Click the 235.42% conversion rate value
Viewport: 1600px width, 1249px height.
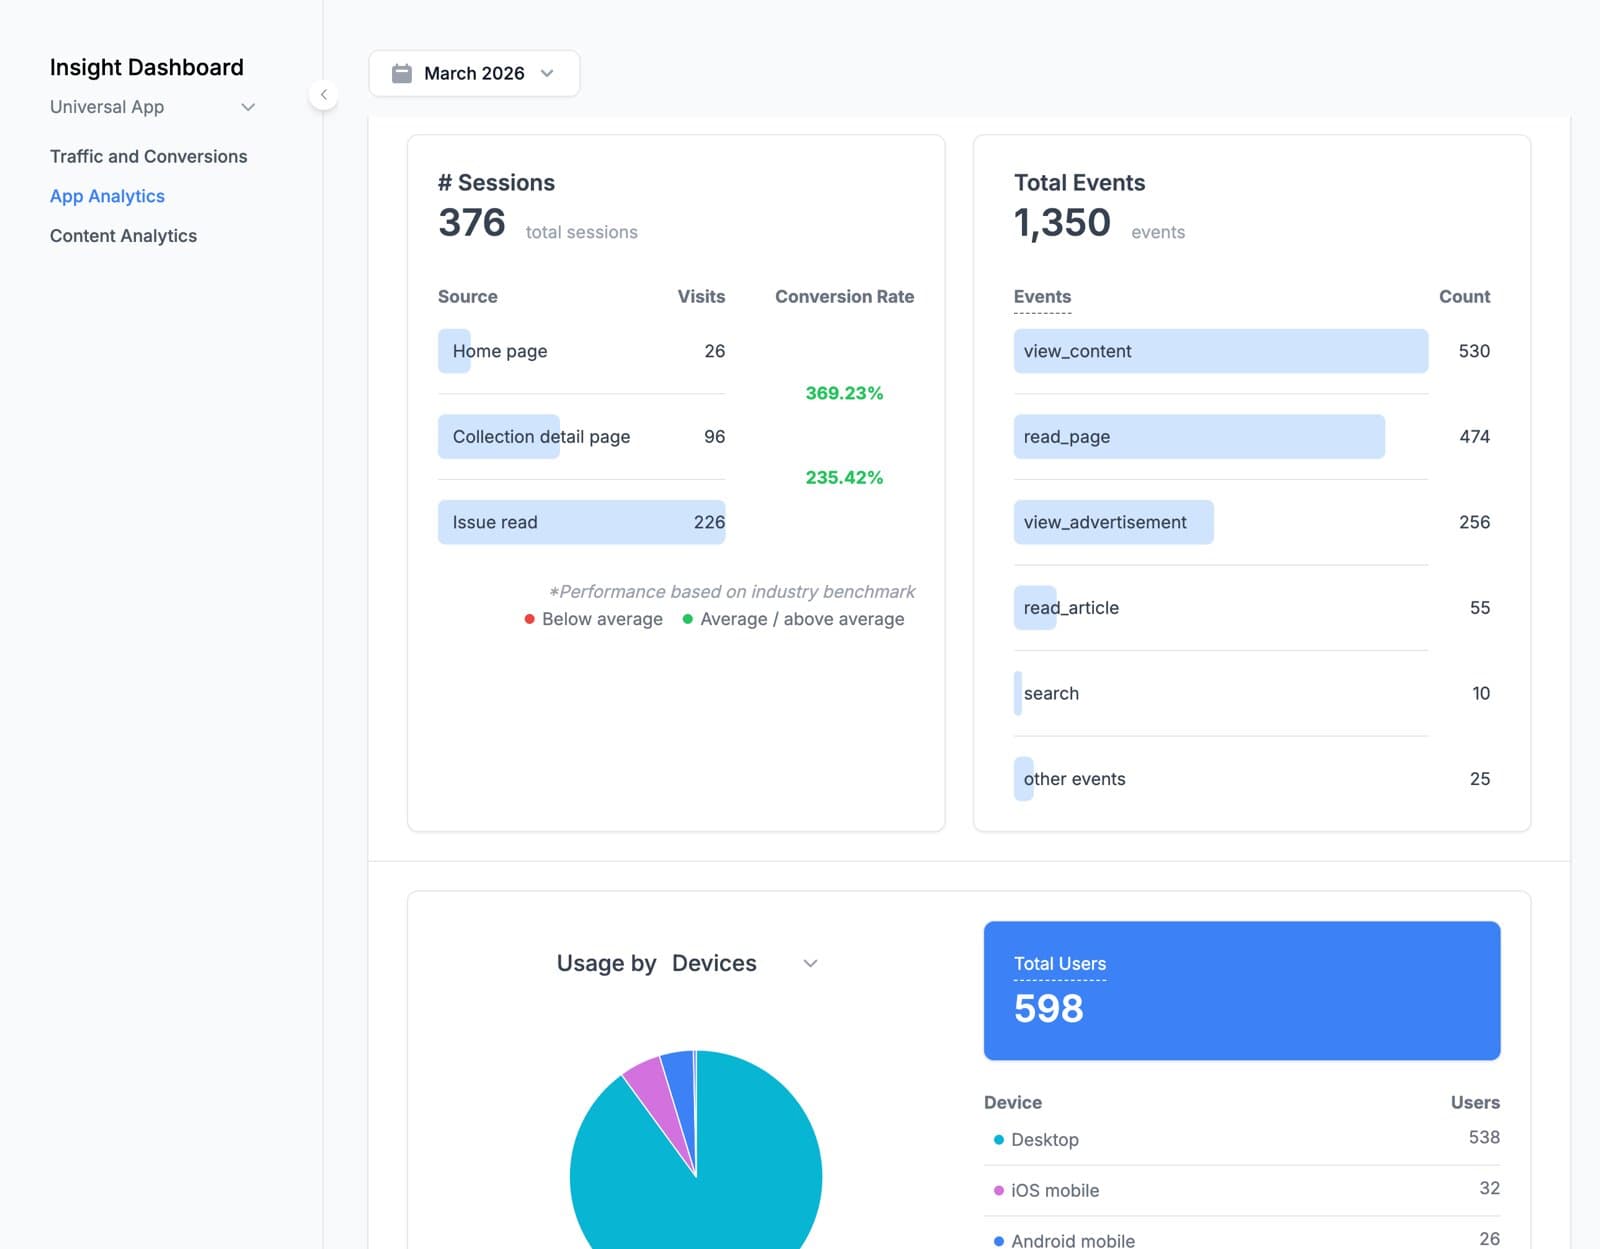click(844, 477)
